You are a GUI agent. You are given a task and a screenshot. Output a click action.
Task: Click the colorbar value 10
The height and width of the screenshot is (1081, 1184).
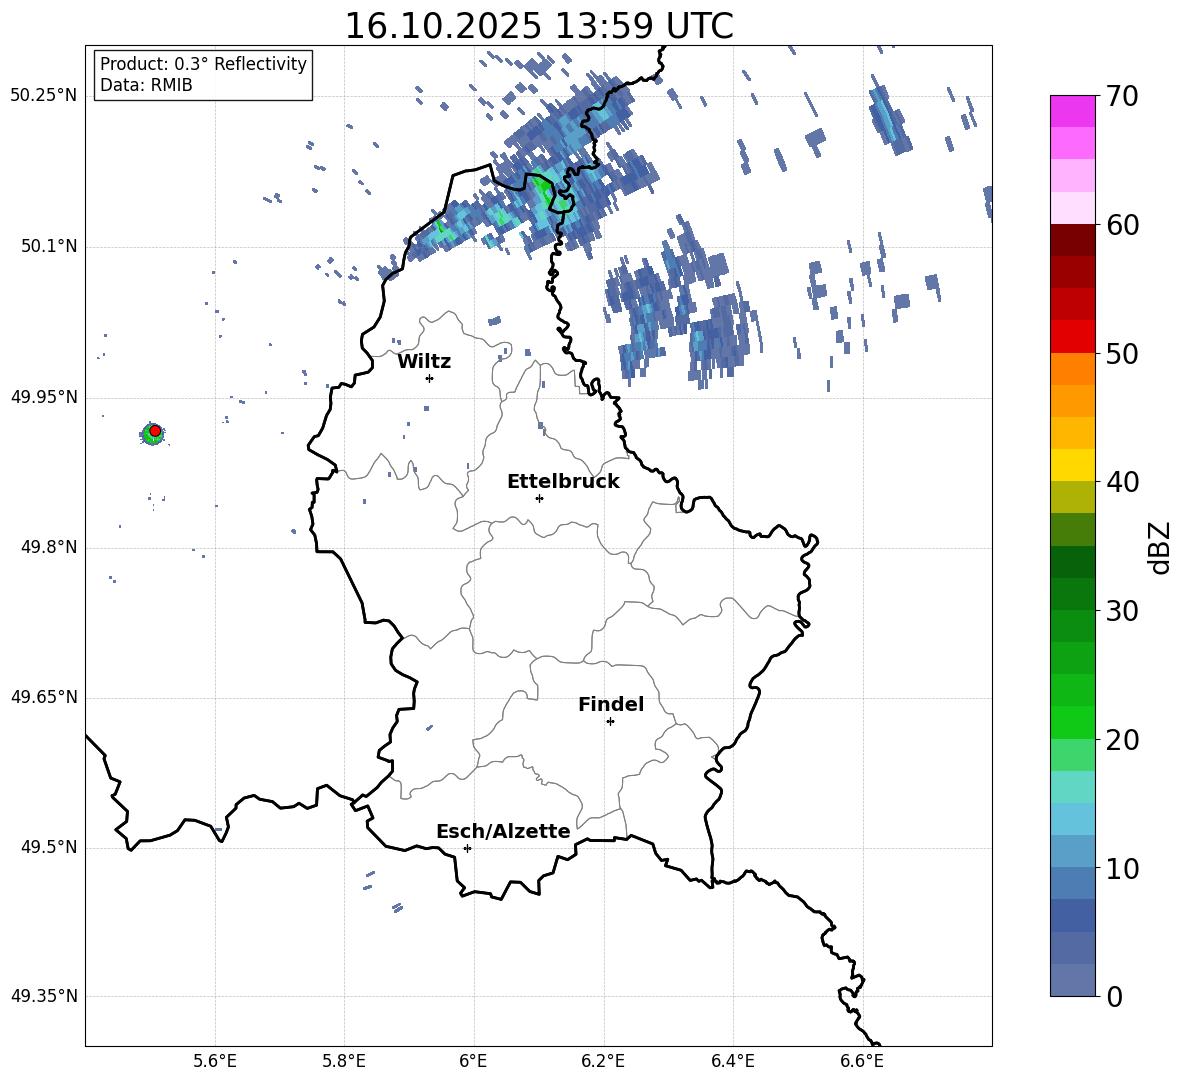[x=1122, y=868]
